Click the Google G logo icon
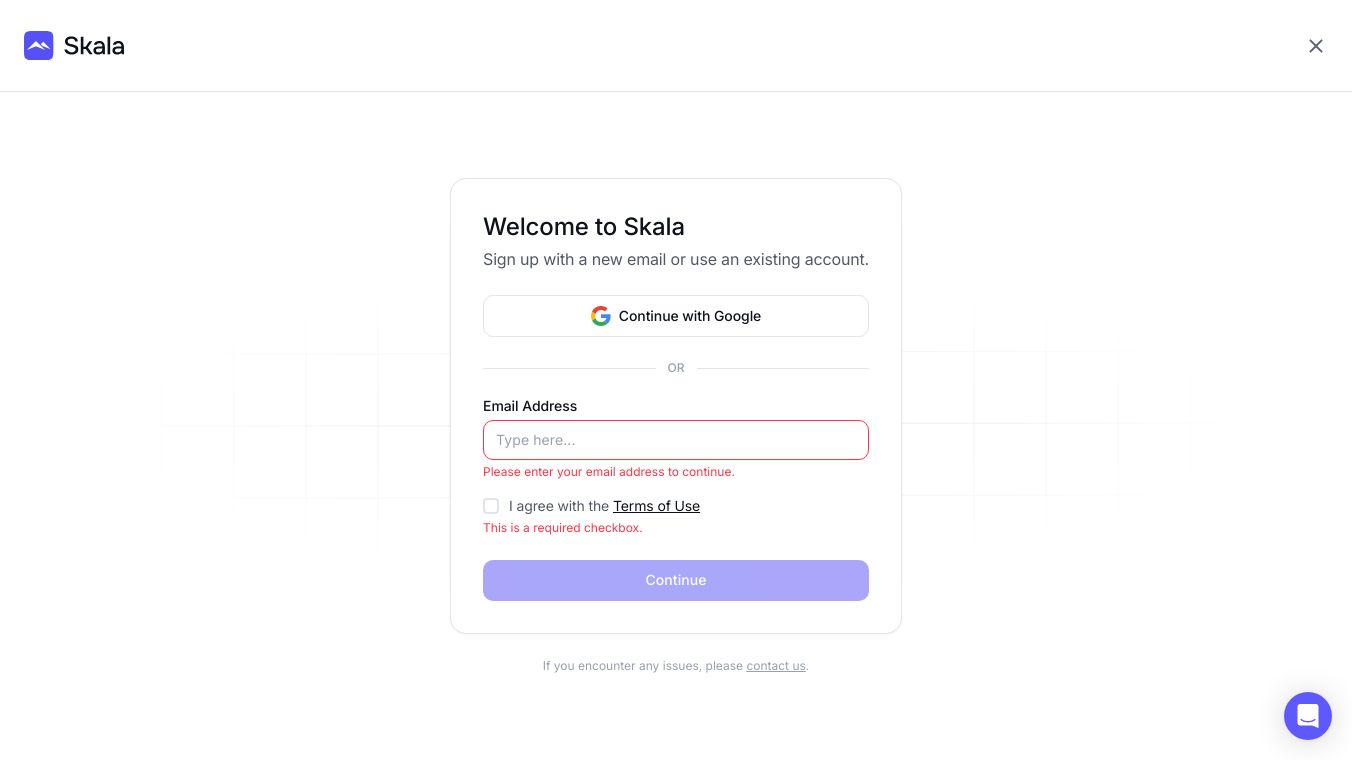Screen dimensions: 1352x760 click(x=600, y=316)
